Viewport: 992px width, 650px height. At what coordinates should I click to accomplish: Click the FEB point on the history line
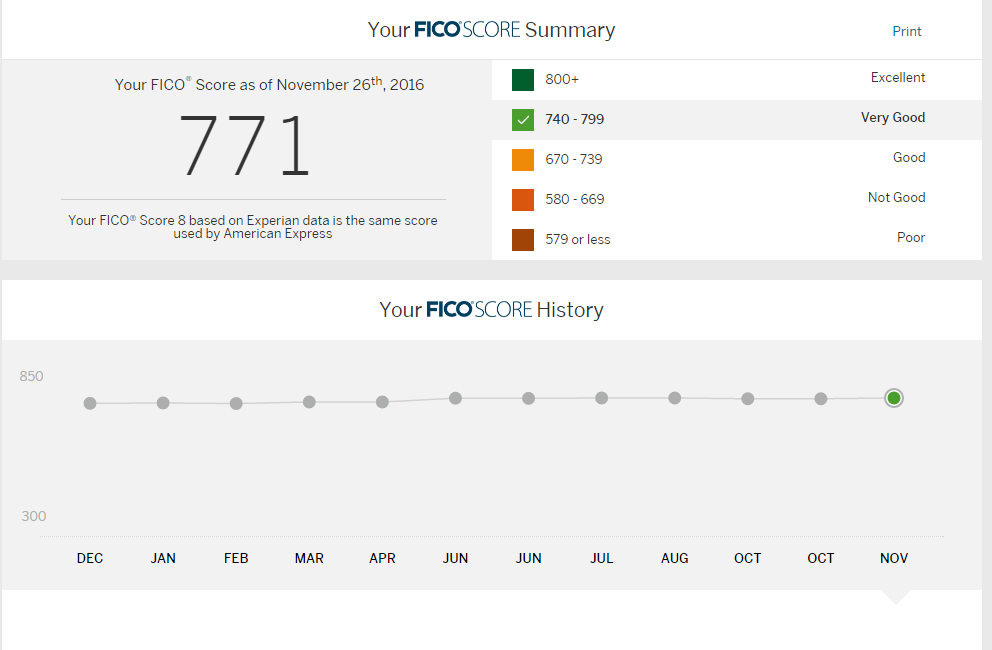tap(236, 403)
